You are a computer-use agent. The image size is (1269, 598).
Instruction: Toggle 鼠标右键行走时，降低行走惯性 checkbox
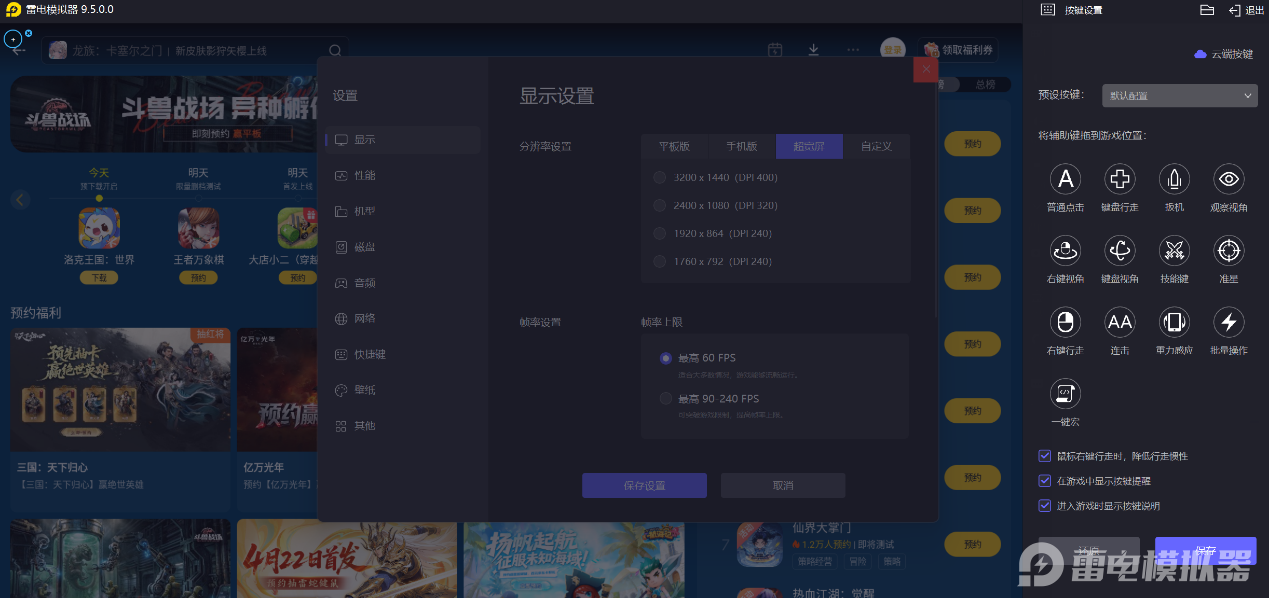[x=1045, y=456]
